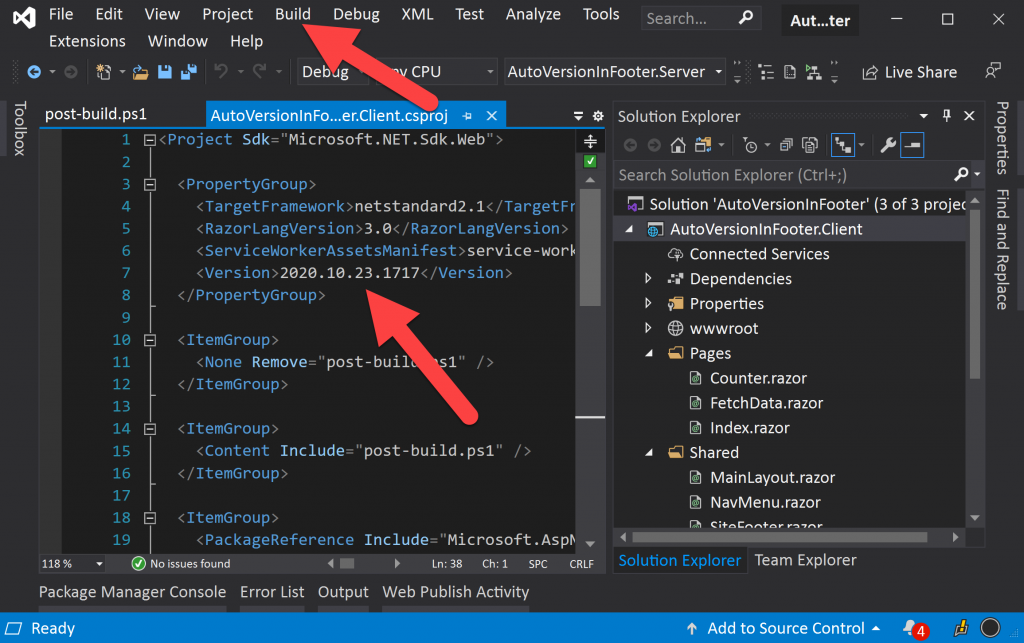
Task: Open the Find and Replace side tab
Action: click(x=1002, y=249)
